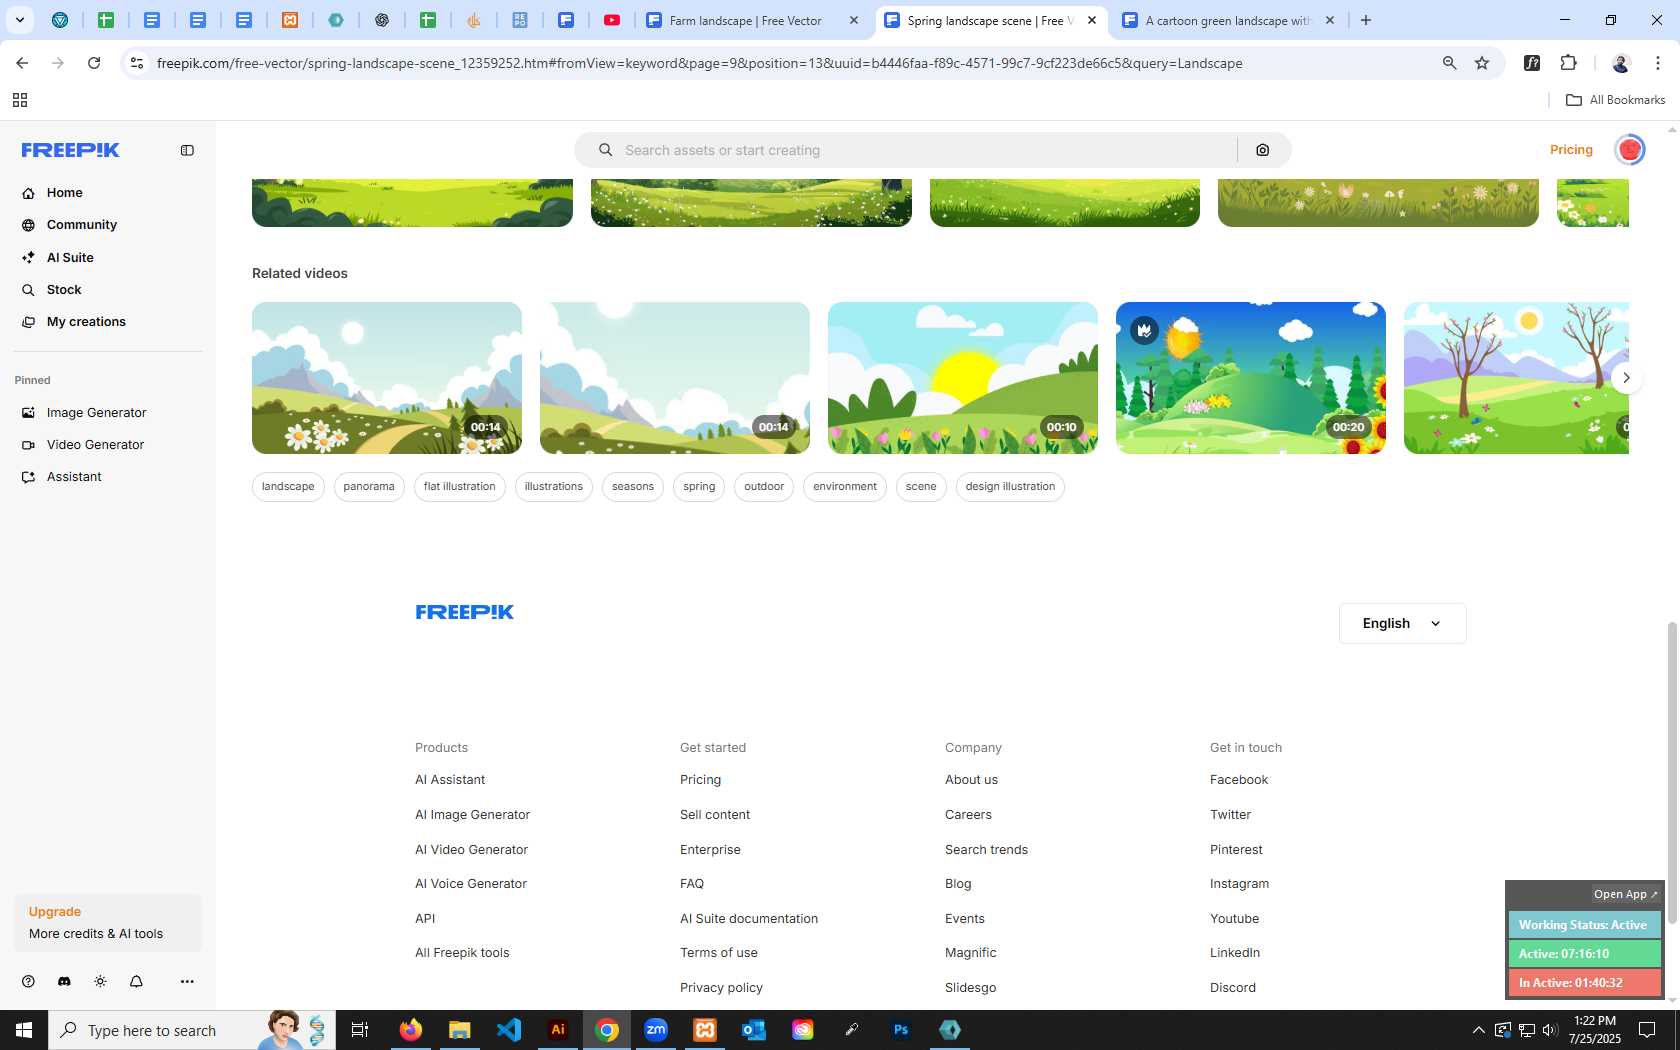Select the landscape tag
The height and width of the screenshot is (1050, 1680).
pyautogui.click(x=288, y=487)
